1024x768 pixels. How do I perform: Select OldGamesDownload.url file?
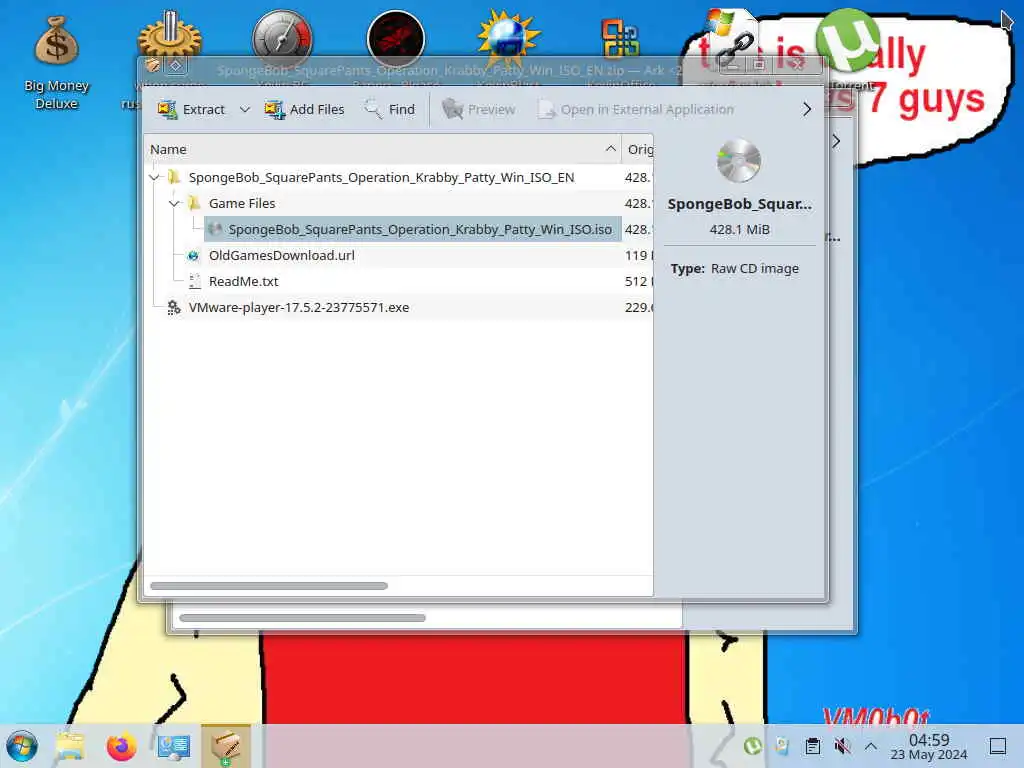pos(398,255)
